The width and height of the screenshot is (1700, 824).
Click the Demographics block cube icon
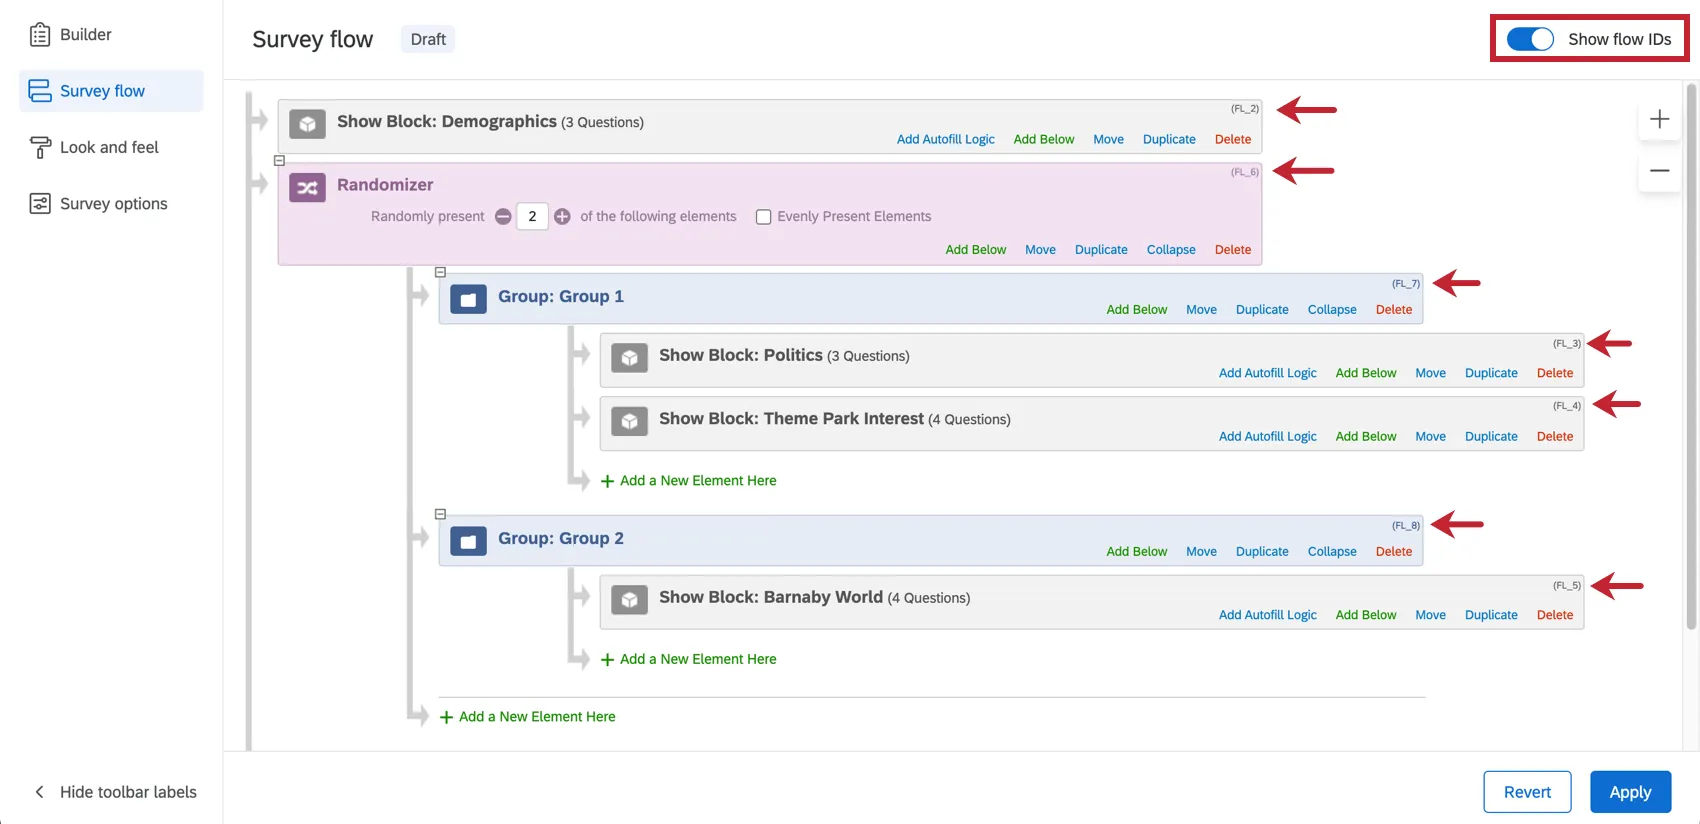[x=307, y=124]
